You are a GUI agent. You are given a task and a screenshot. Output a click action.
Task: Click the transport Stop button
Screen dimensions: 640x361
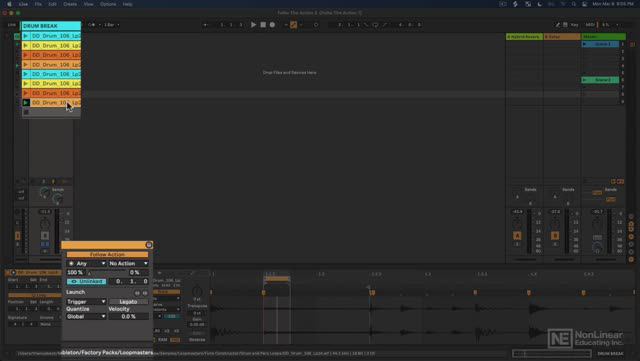coord(263,25)
